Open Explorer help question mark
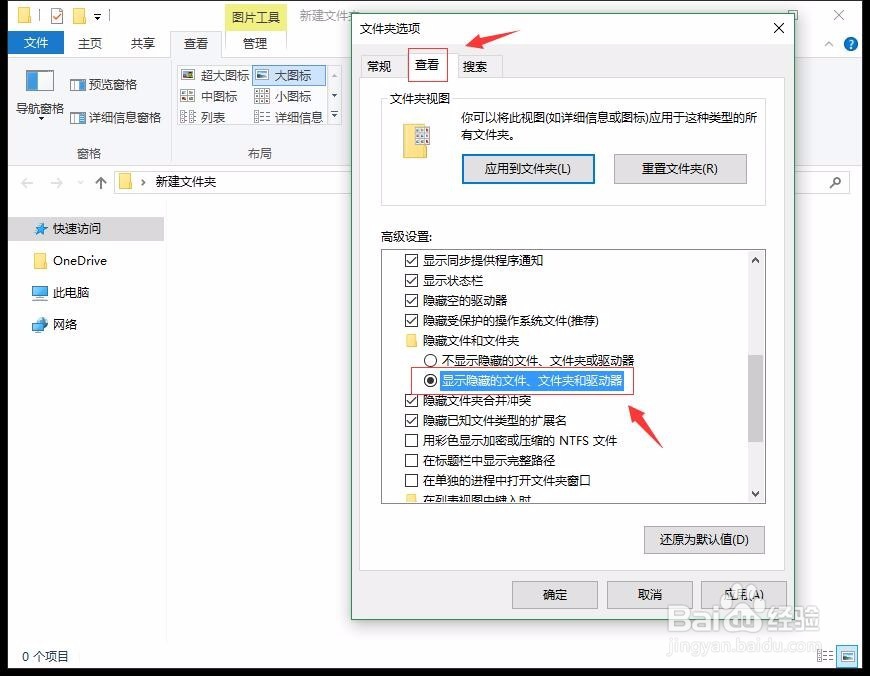Image resolution: width=870 pixels, height=676 pixels. point(851,44)
